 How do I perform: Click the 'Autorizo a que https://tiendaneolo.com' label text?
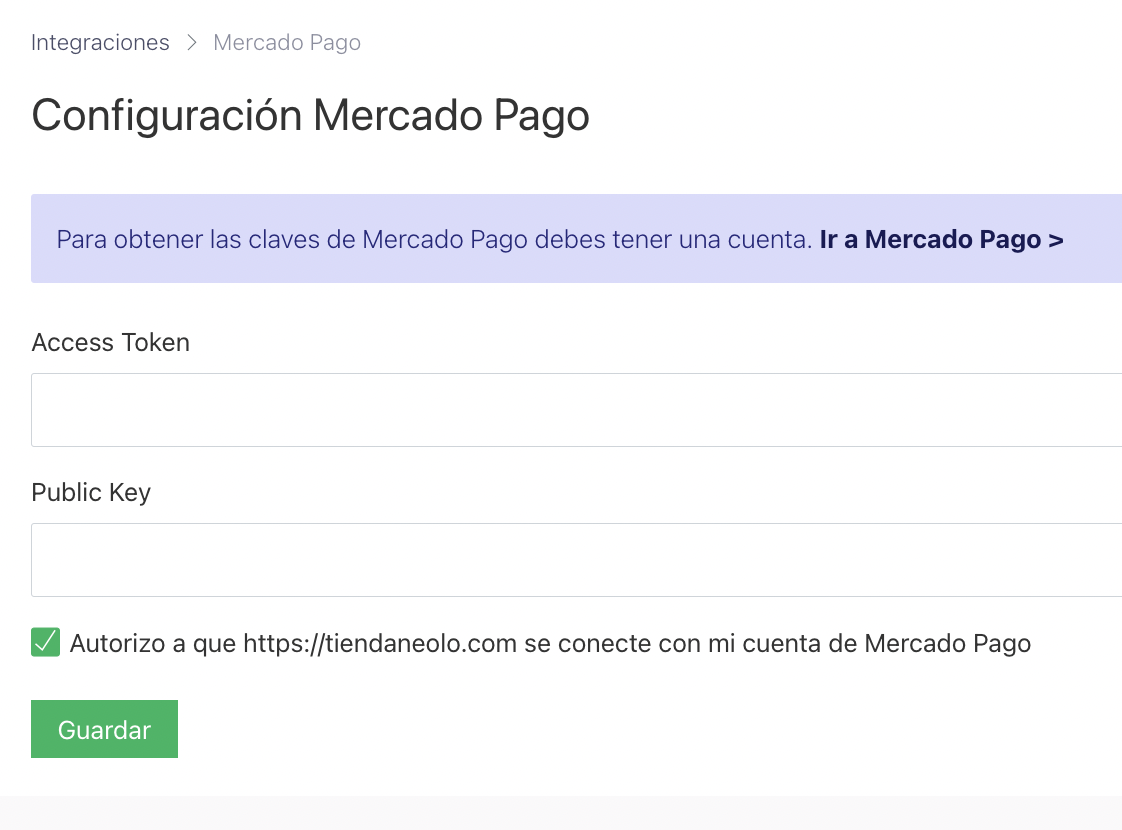[x=550, y=644]
